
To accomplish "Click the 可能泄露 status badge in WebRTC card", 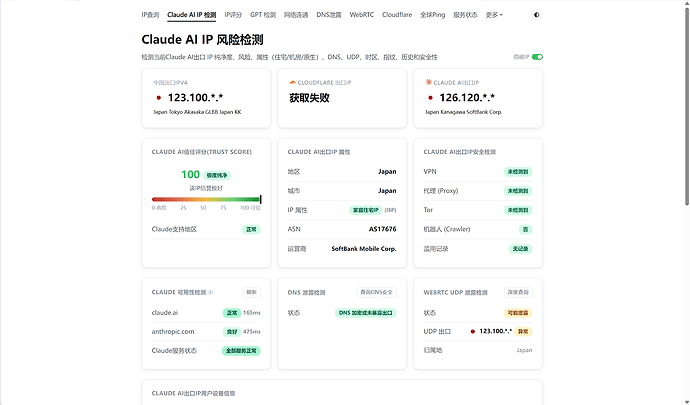I will click(x=518, y=313).
